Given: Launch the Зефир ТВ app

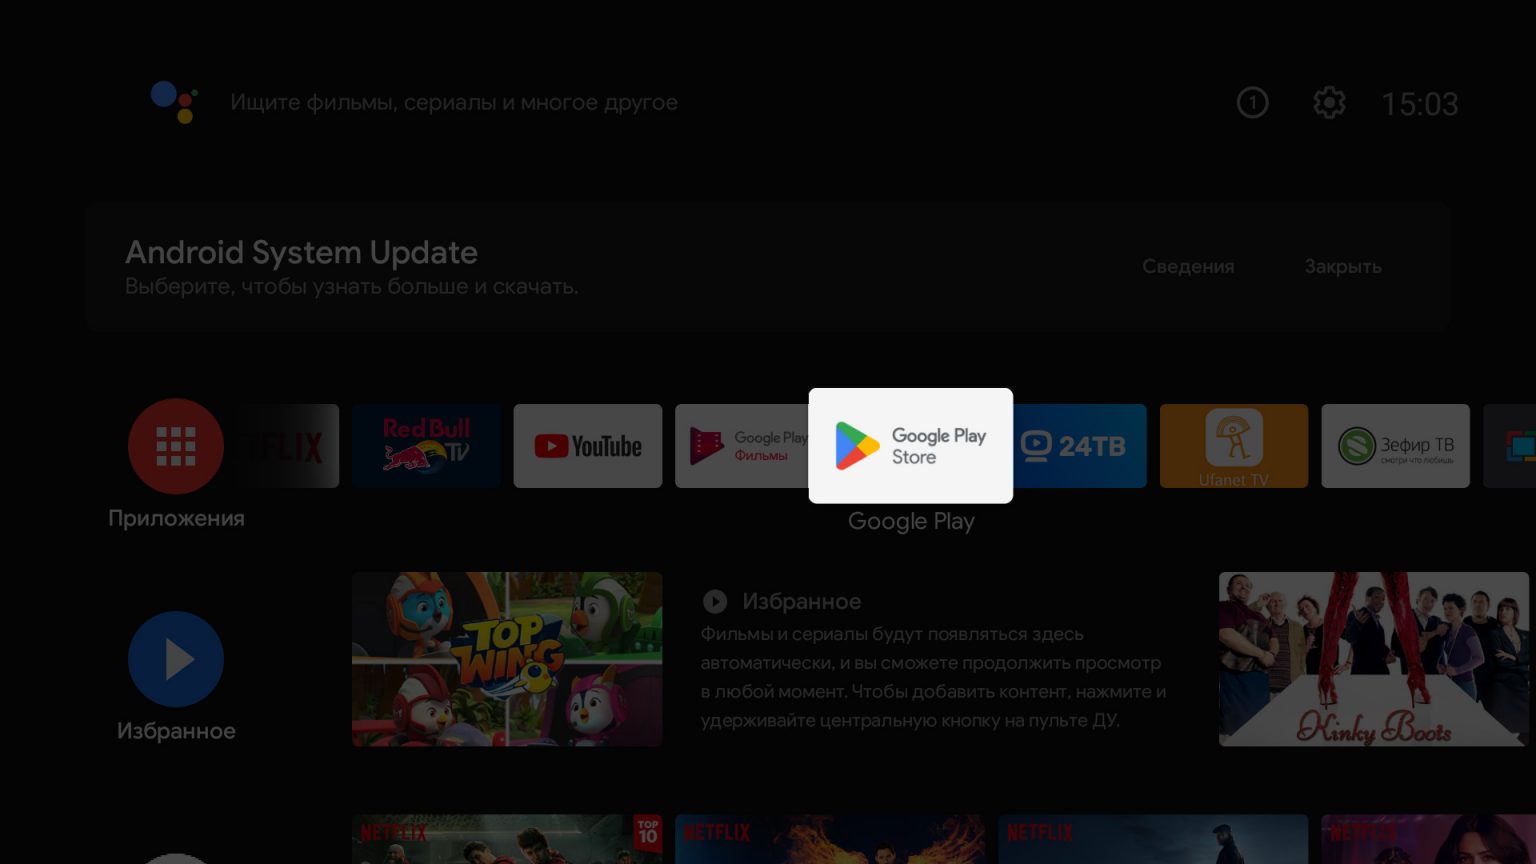Looking at the screenshot, I should pyautogui.click(x=1395, y=446).
